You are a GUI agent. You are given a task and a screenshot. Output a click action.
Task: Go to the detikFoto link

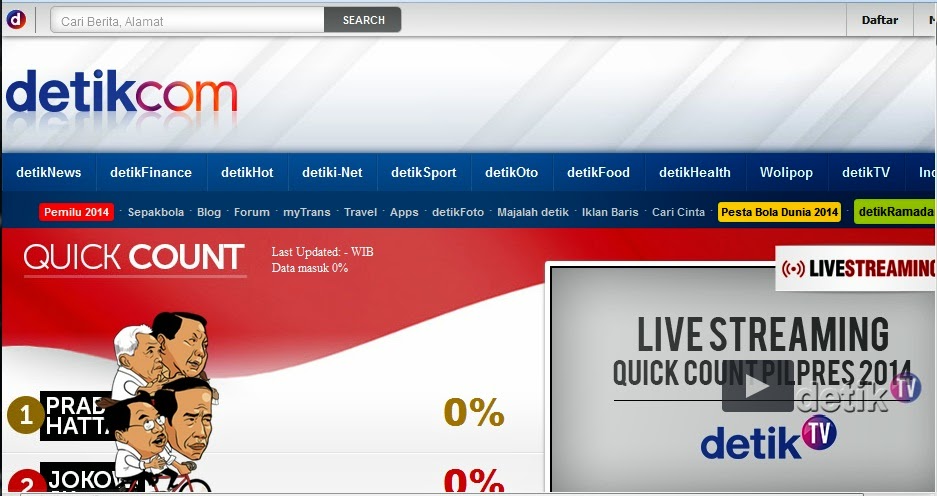tap(458, 212)
